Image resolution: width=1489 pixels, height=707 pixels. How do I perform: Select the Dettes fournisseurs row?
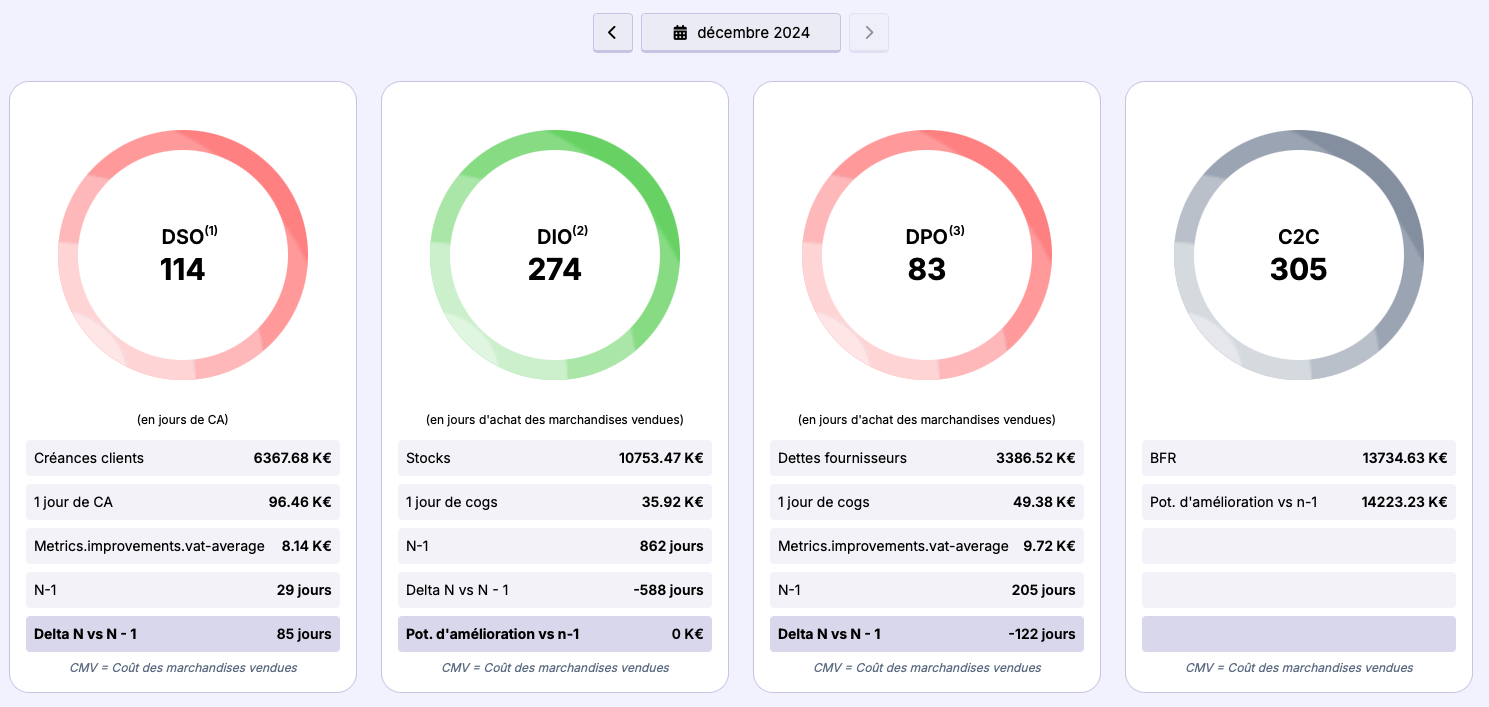tap(927, 458)
